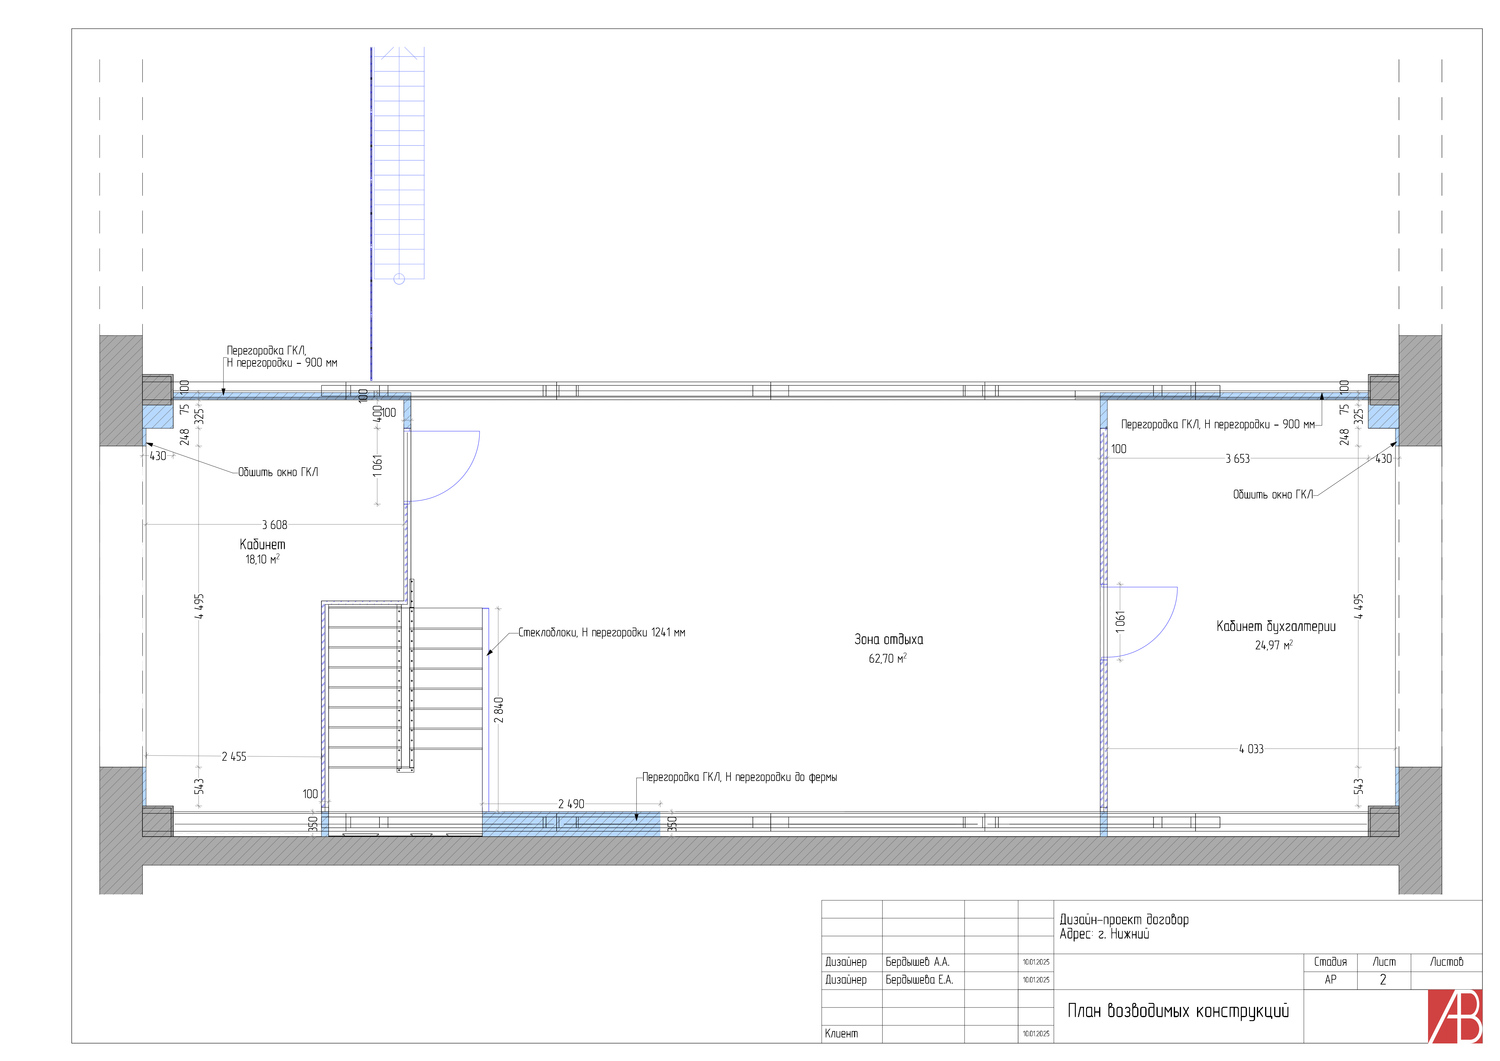Select the 4 033 dimension text
Image resolution: width=1500 pixels, height=1061 pixels.
[1251, 749]
